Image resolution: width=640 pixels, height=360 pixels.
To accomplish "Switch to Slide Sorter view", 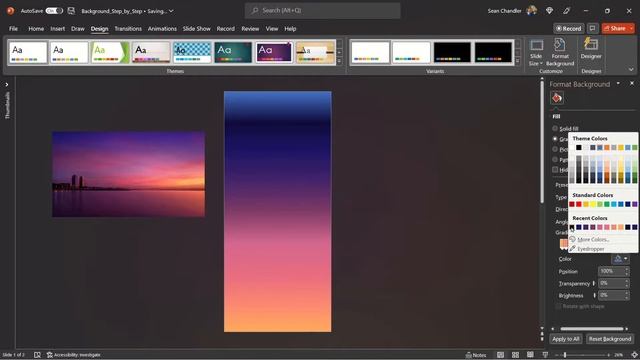I will coord(516,355).
